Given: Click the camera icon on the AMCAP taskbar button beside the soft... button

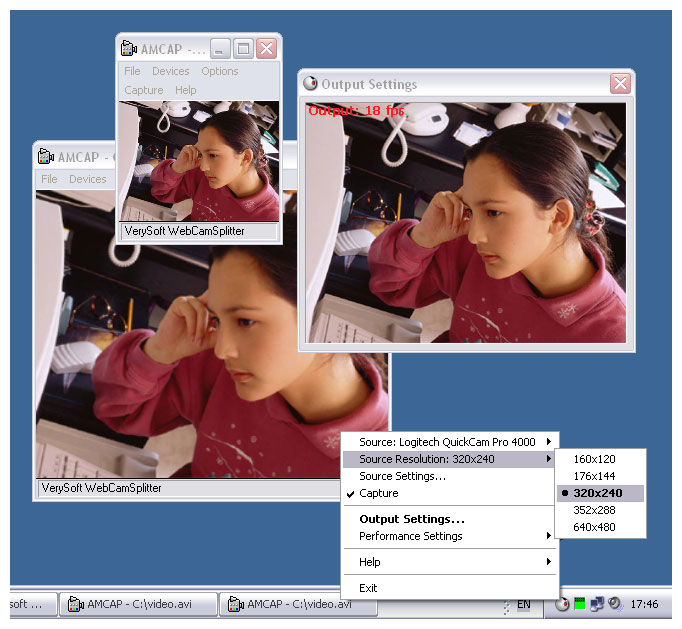Looking at the screenshot, I should click(76, 604).
